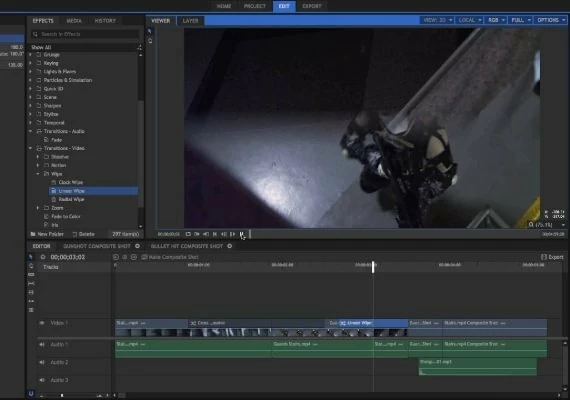Click the timeline zoom slider handle
The image size is (570, 400).
tap(62, 395)
